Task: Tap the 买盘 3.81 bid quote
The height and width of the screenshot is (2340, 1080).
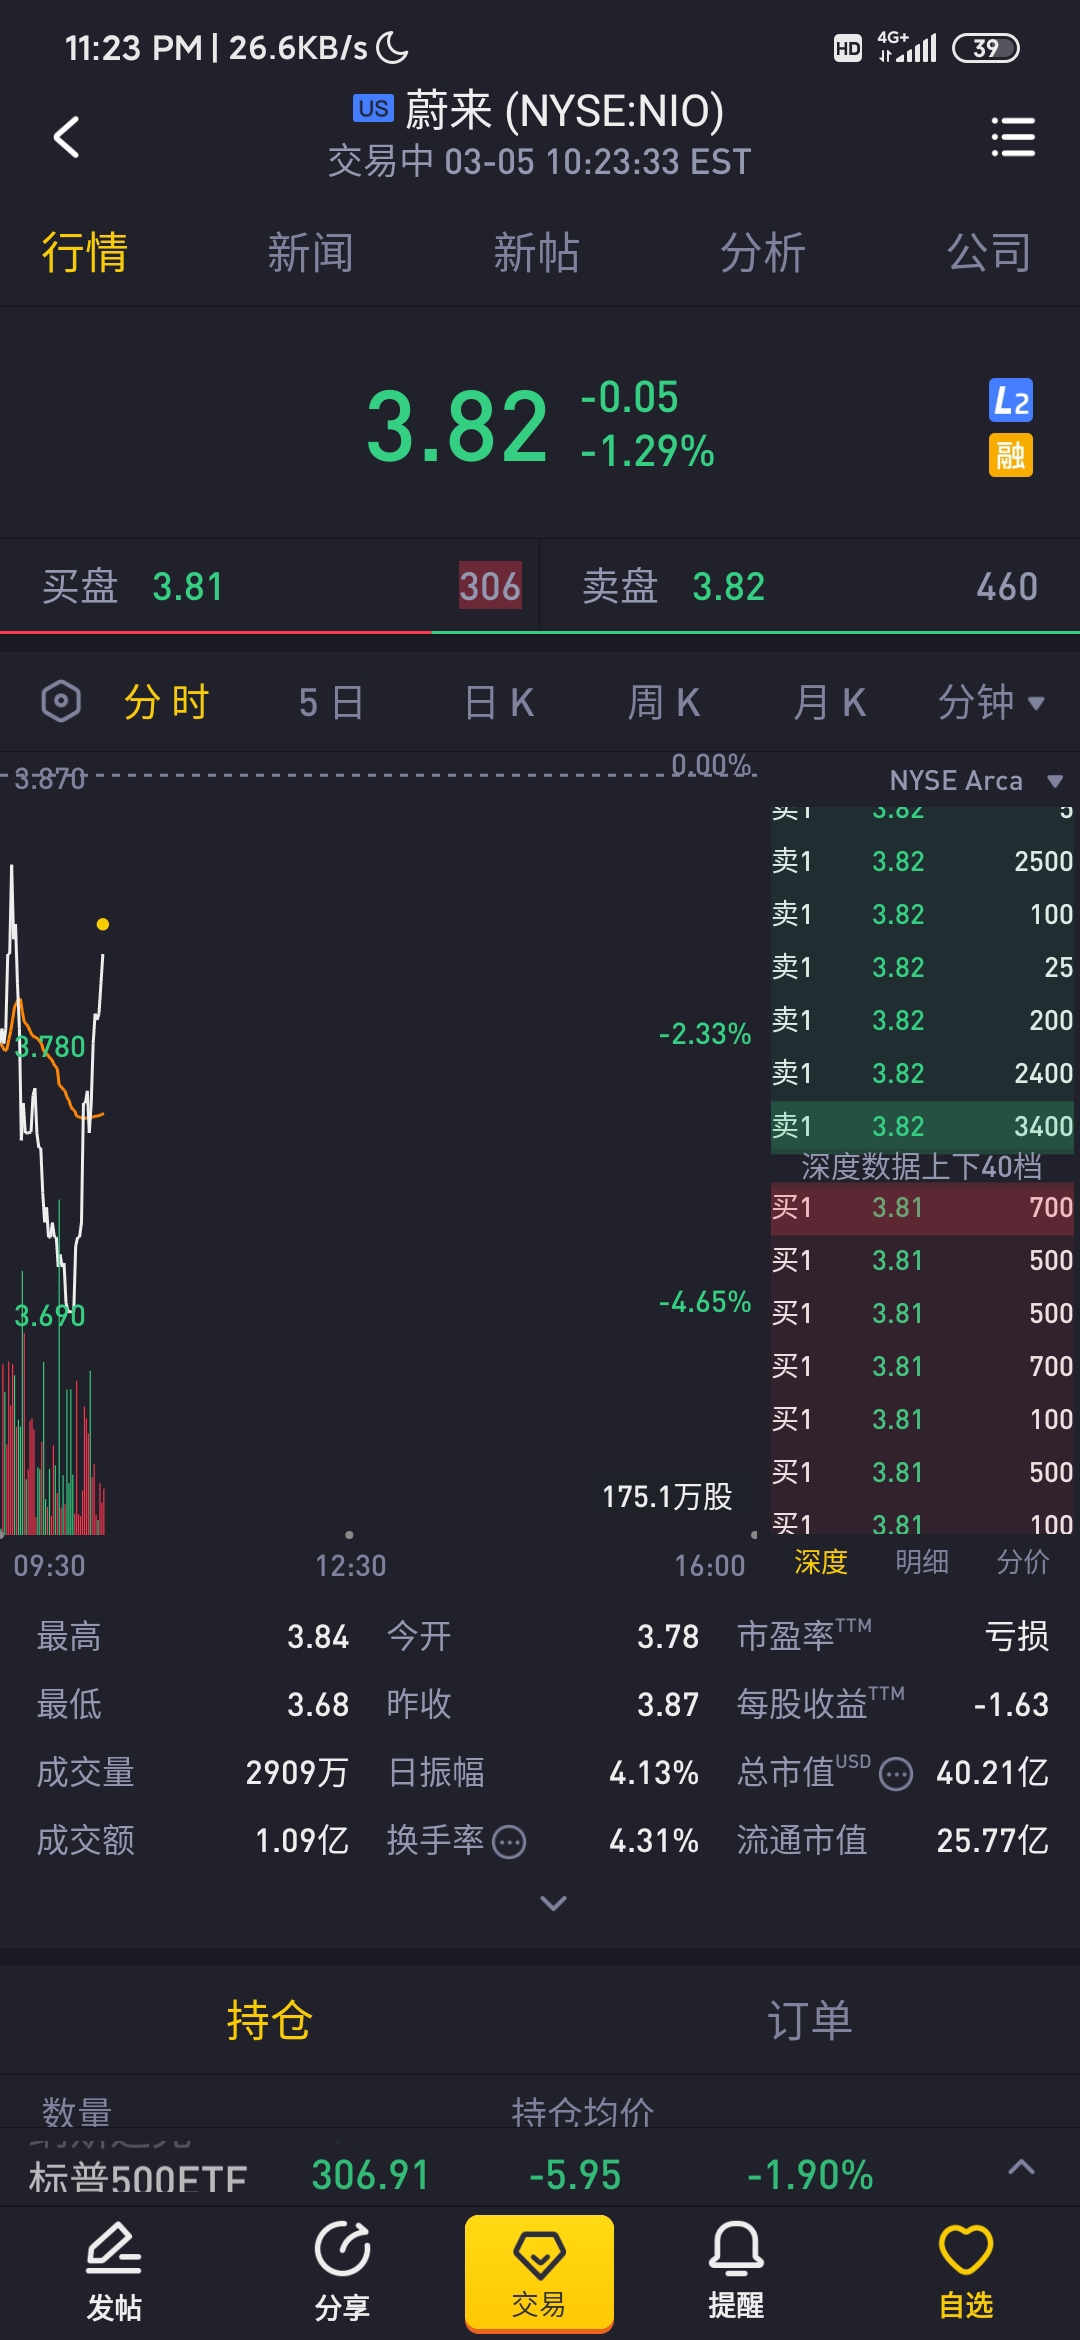Action: coord(269,586)
